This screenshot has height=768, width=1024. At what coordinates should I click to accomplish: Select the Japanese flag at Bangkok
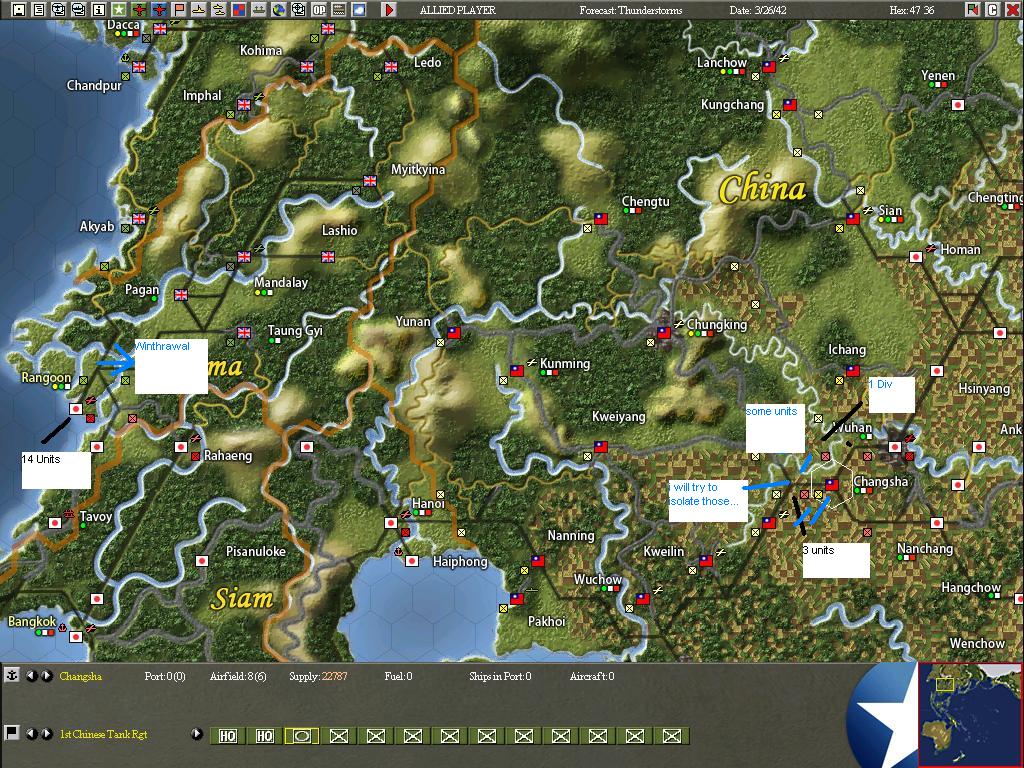pos(76,636)
